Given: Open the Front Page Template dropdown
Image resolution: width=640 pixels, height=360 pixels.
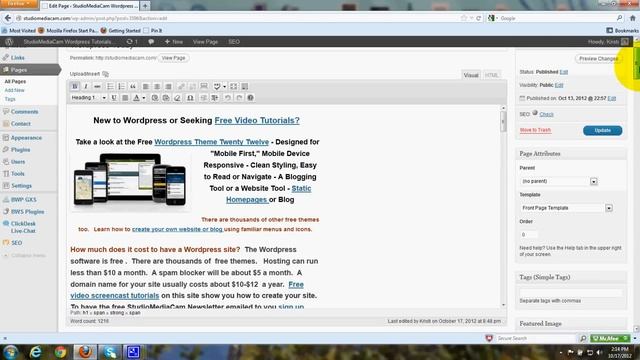Looking at the screenshot, I should [x=567, y=208].
